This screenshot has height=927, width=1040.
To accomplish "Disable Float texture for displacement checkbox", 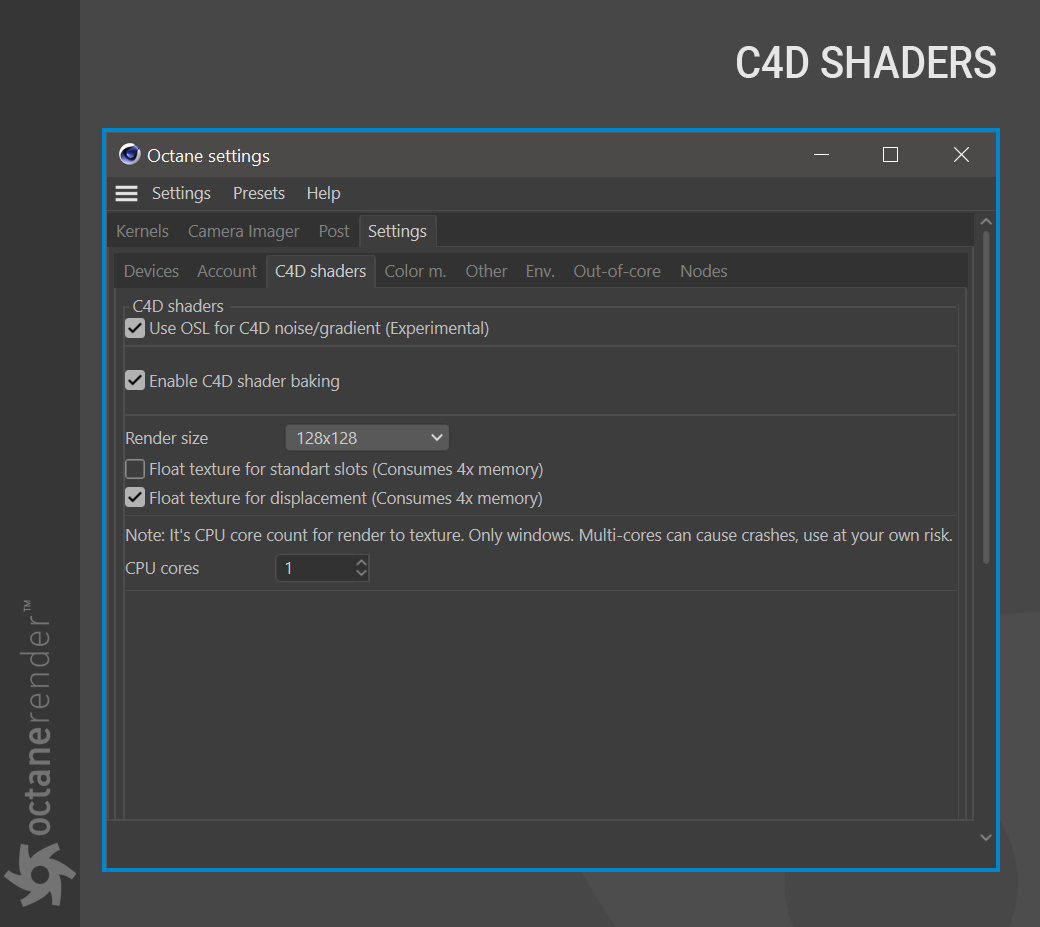I will (x=135, y=497).
